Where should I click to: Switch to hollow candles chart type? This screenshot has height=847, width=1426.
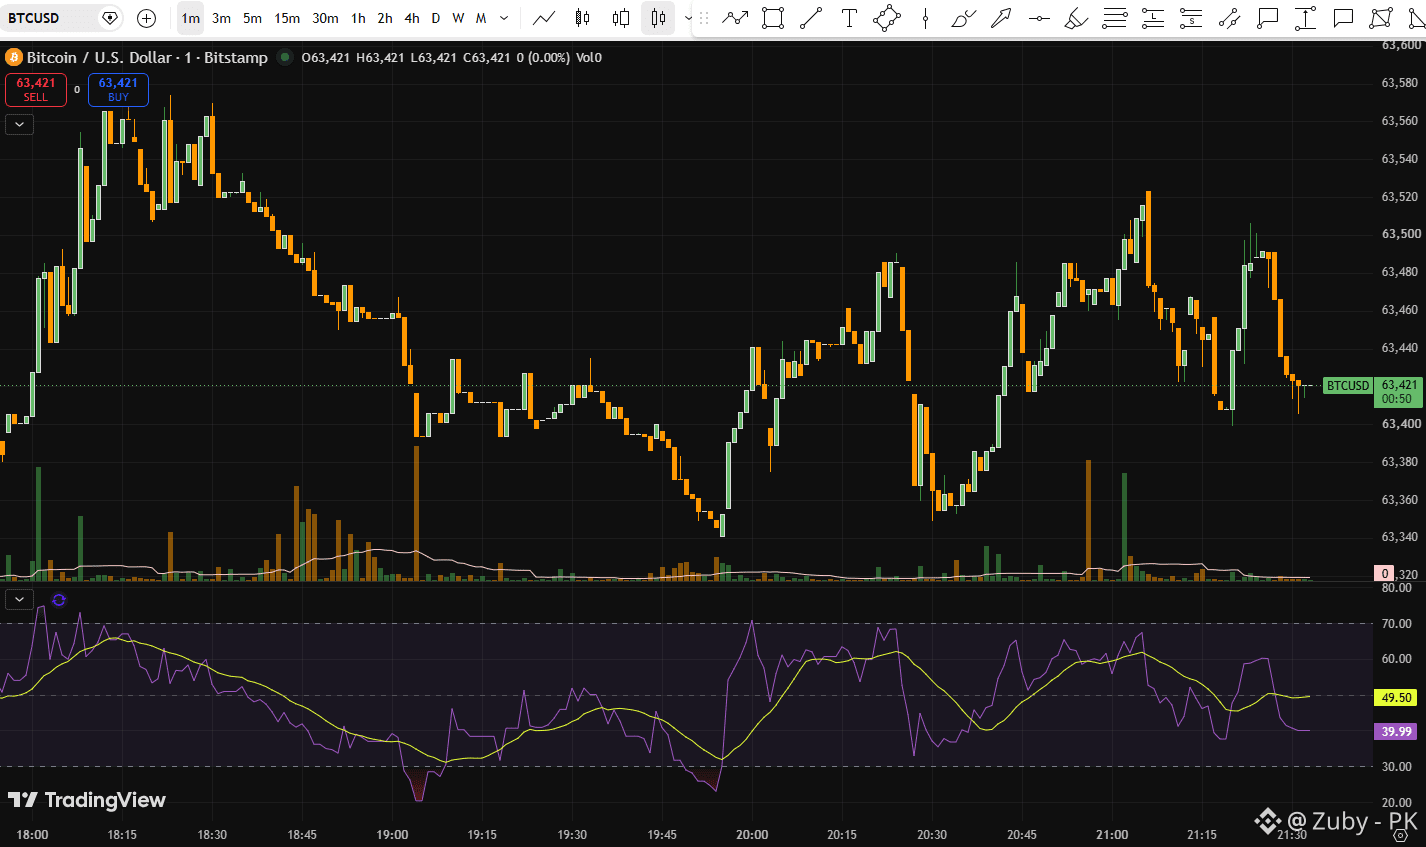[x=621, y=18]
